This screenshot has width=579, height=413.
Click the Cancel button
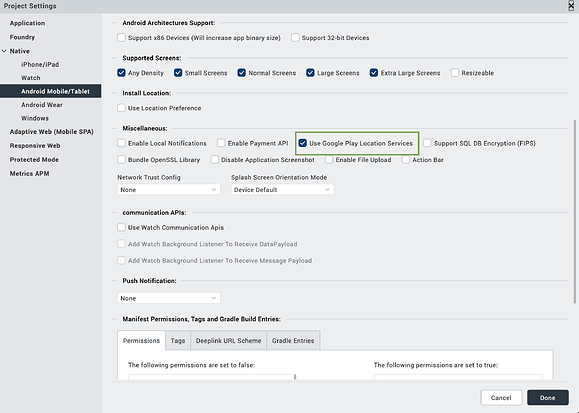coord(501,397)
